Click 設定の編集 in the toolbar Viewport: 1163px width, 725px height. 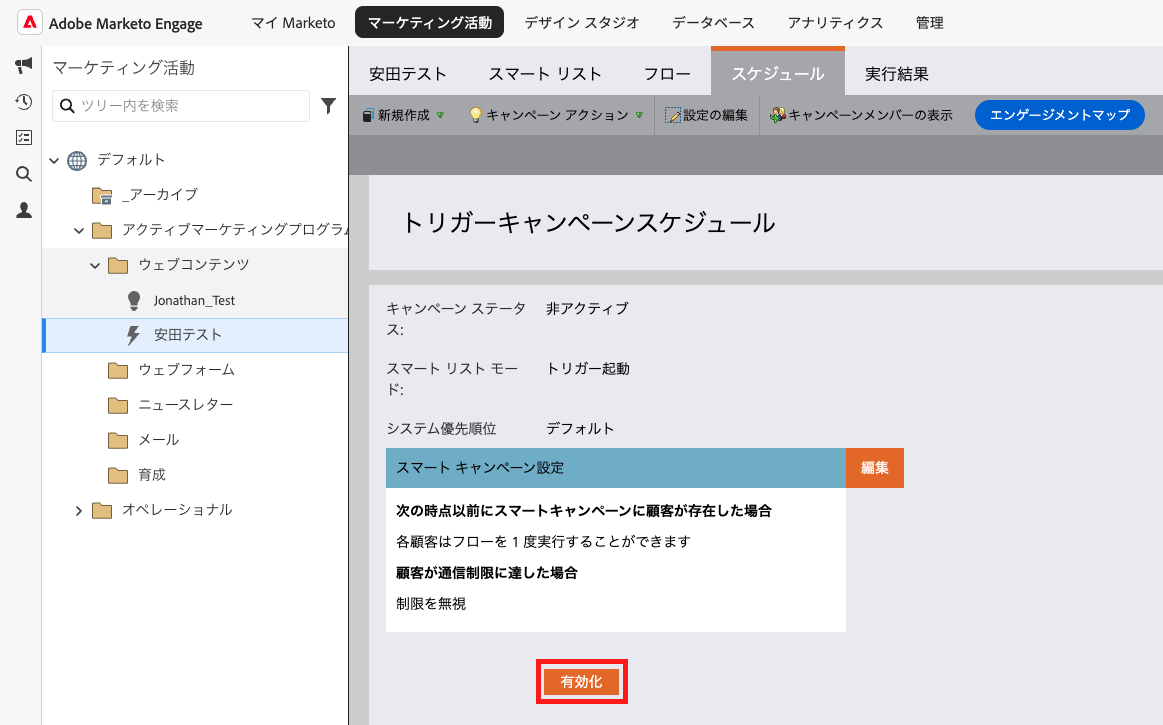pyautogui.click(x=707, y=115)
